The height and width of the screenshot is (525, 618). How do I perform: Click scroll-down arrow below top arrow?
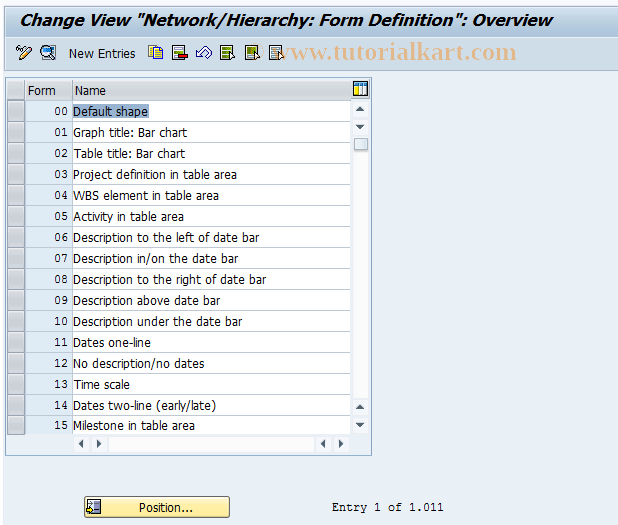360,127
